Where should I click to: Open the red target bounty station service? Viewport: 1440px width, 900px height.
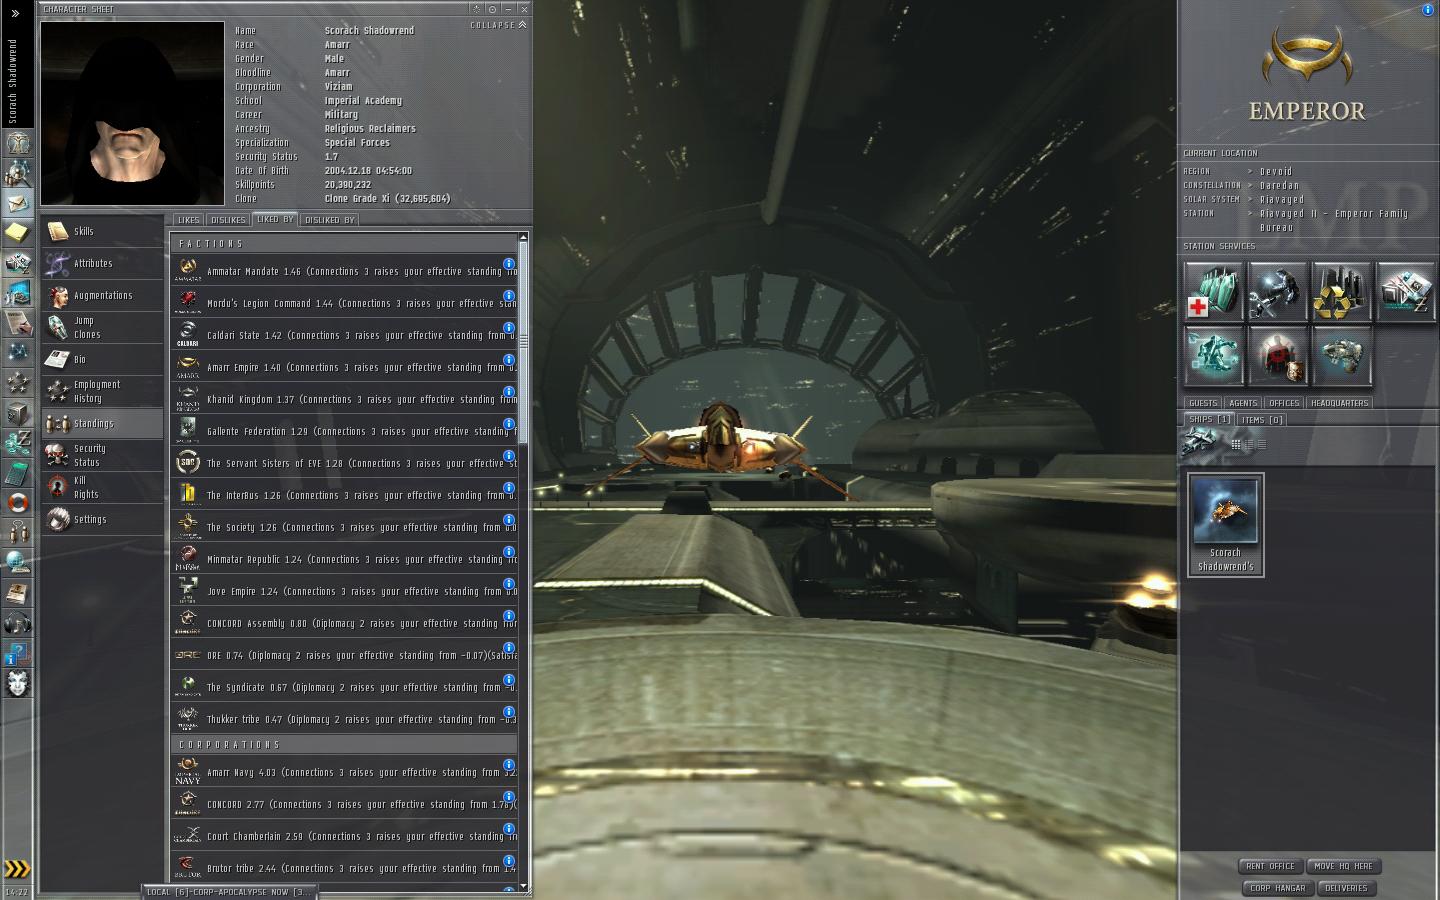coord(1277,355)
